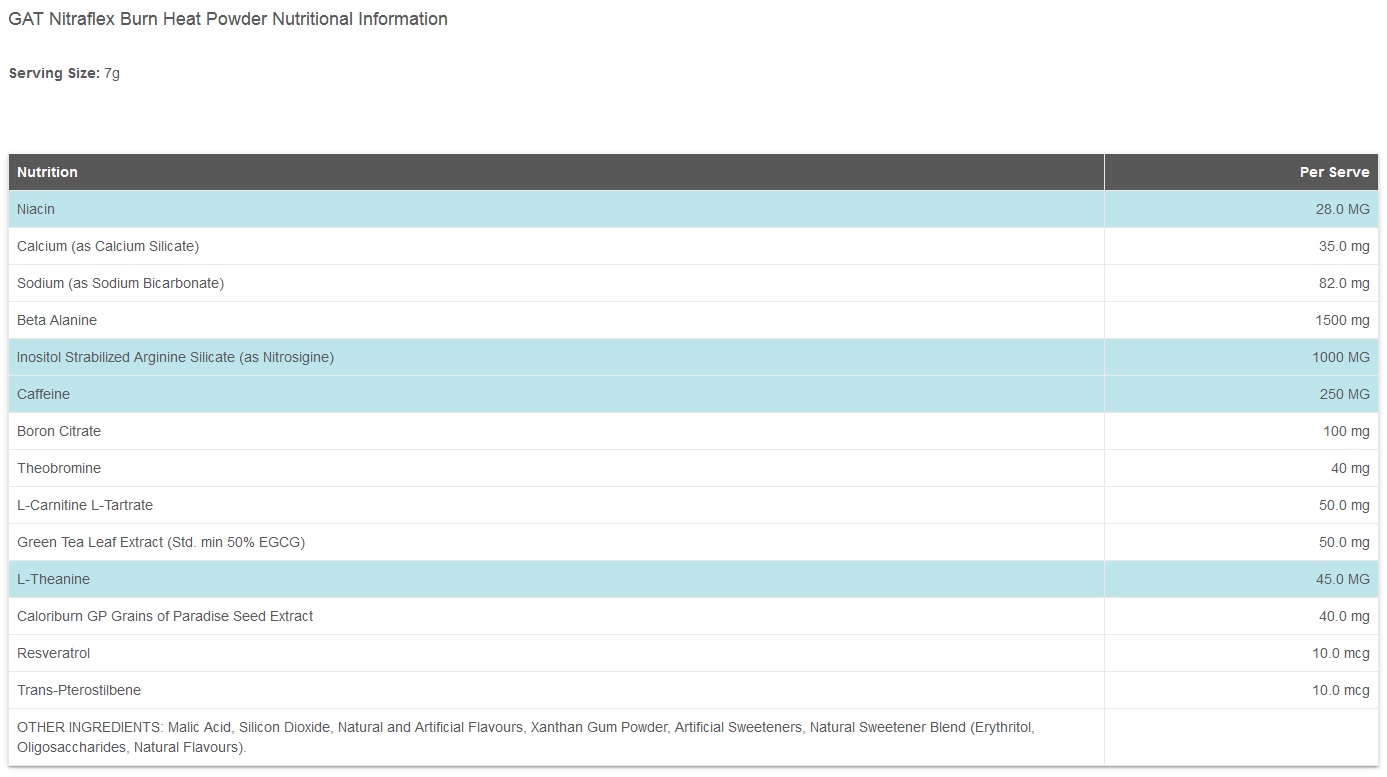The height and width of the screenshot is (777, 1387).
Task: Select the 'Theobromine' row label
Action: pos(59,468)
